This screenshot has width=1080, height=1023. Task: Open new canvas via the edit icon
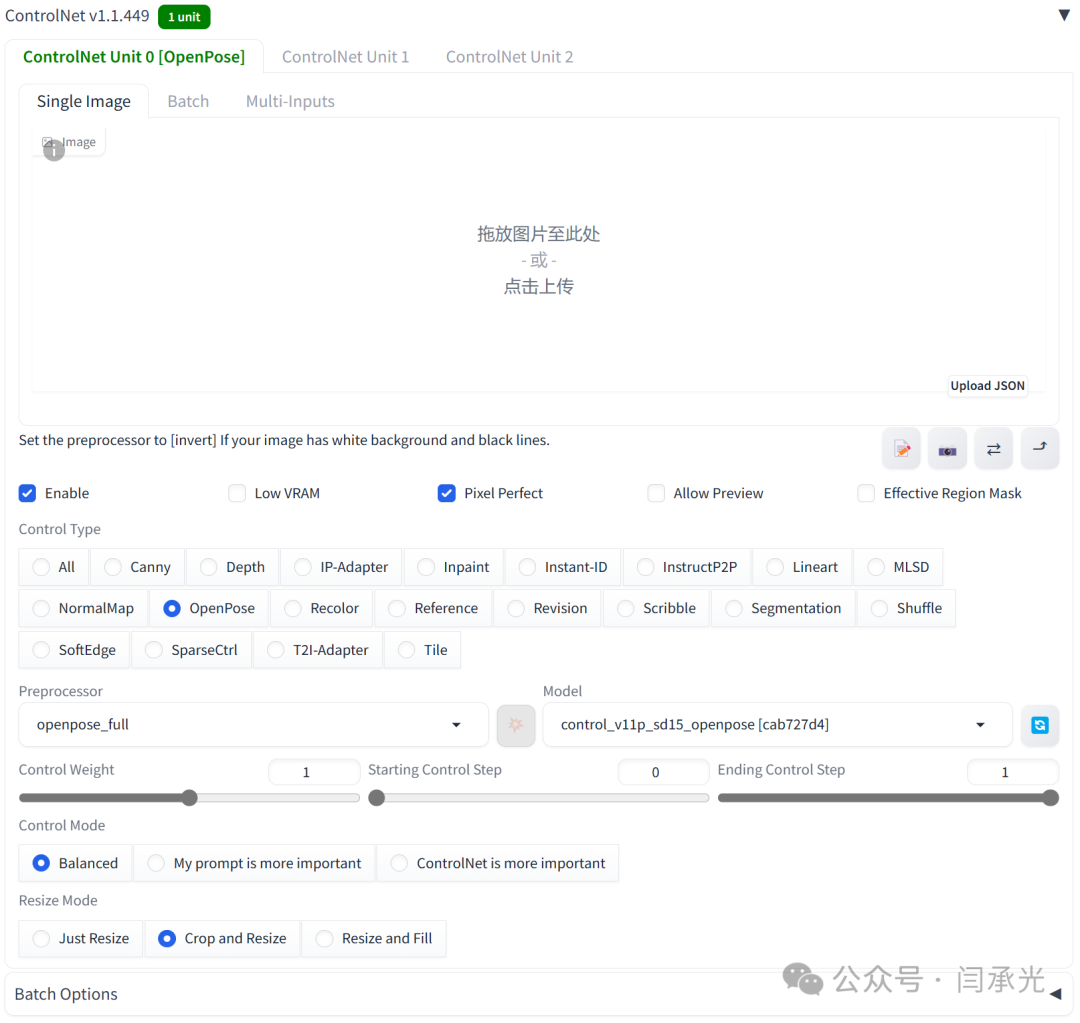pyautogui.click(x=901, y=449)
